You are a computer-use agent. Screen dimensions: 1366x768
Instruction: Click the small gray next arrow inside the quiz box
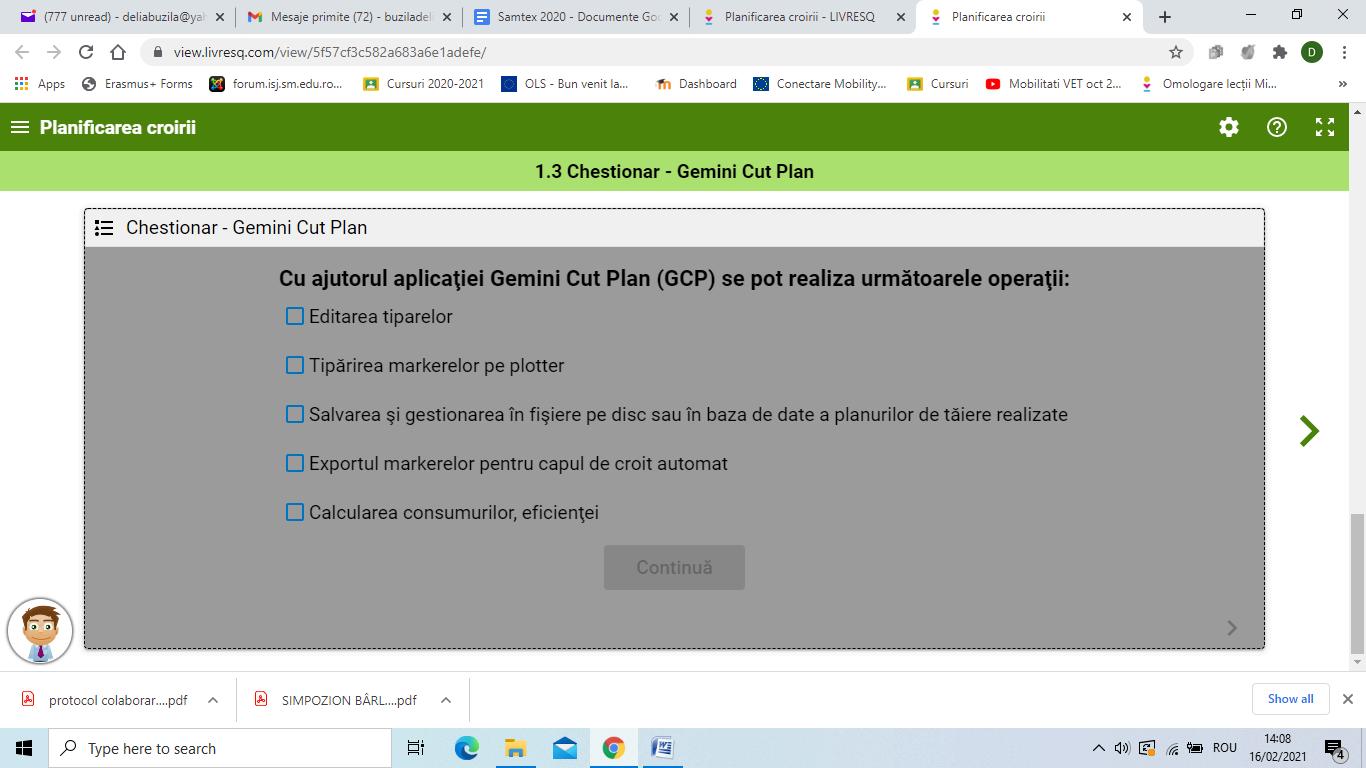[x=1232, y=627]
